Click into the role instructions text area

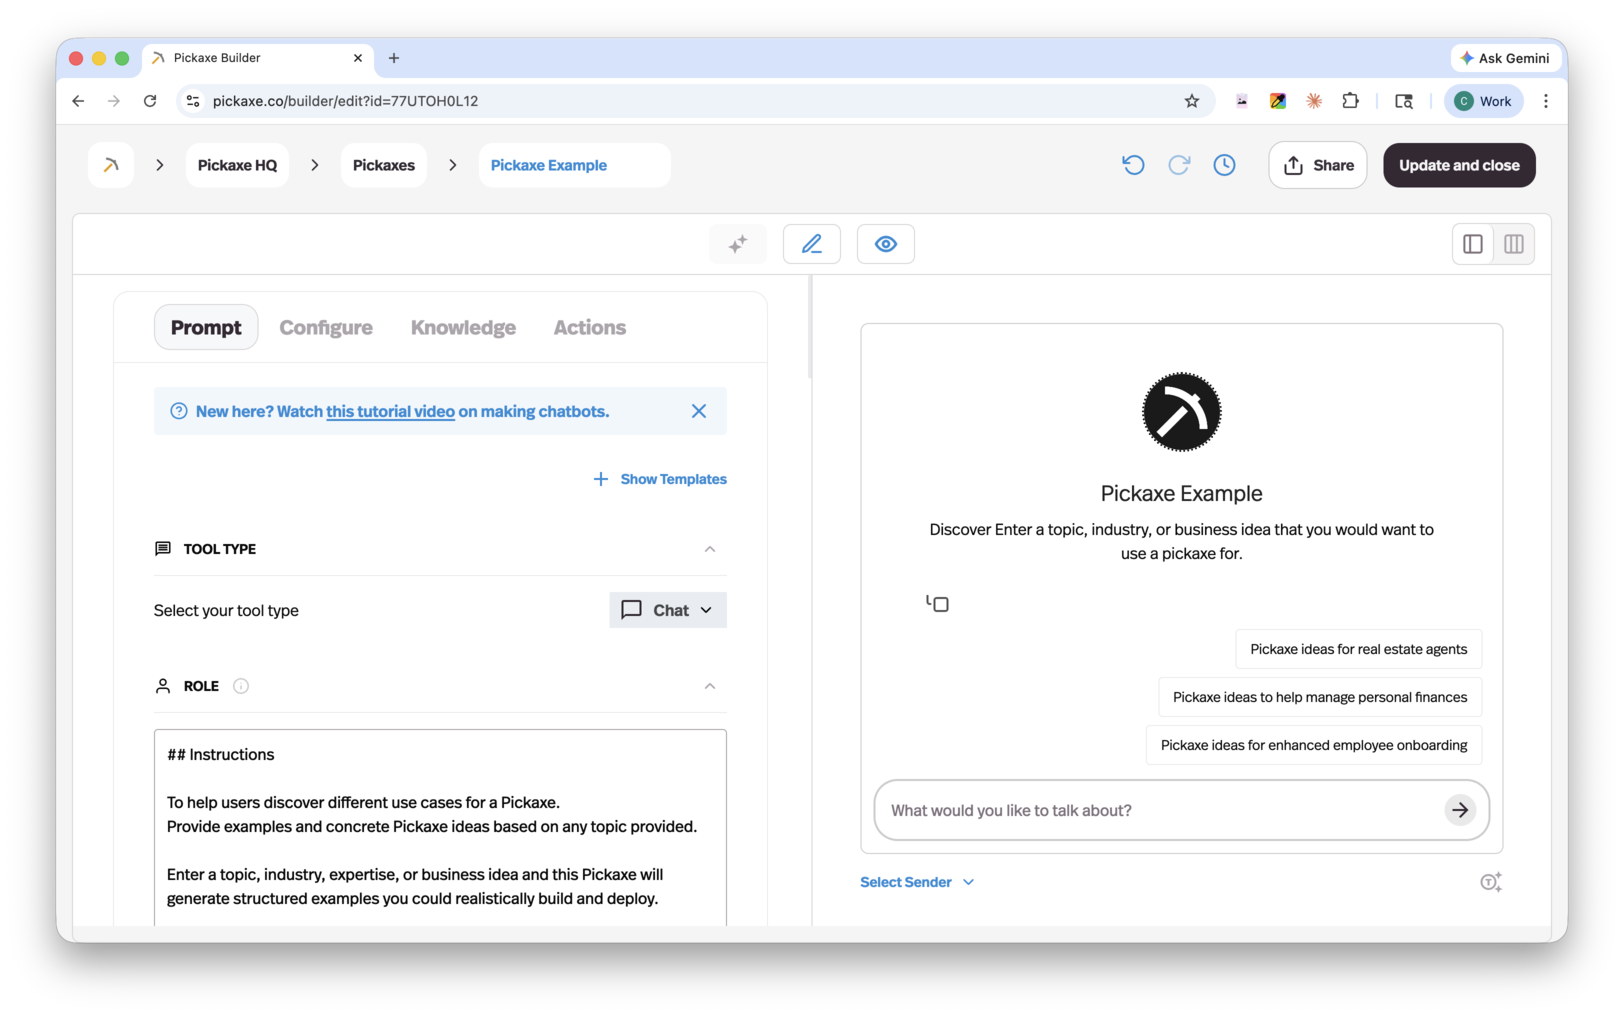tap(440, 827)
